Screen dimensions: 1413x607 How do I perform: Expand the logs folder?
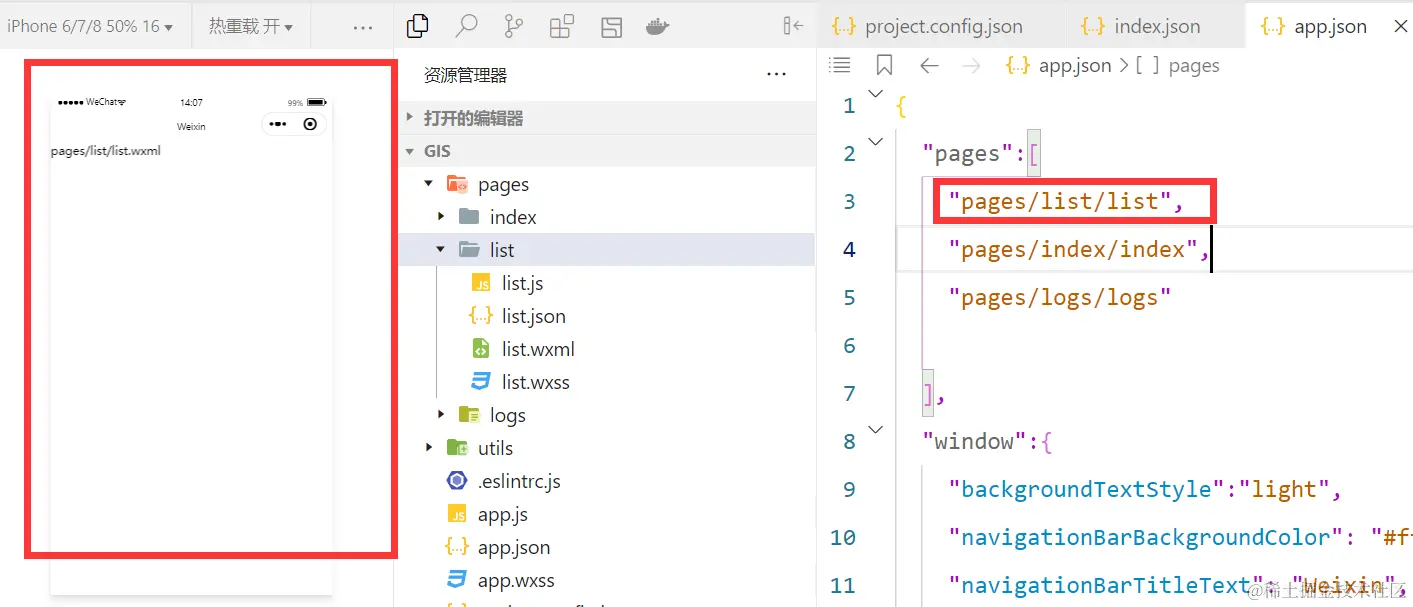(x=441, y=415)
